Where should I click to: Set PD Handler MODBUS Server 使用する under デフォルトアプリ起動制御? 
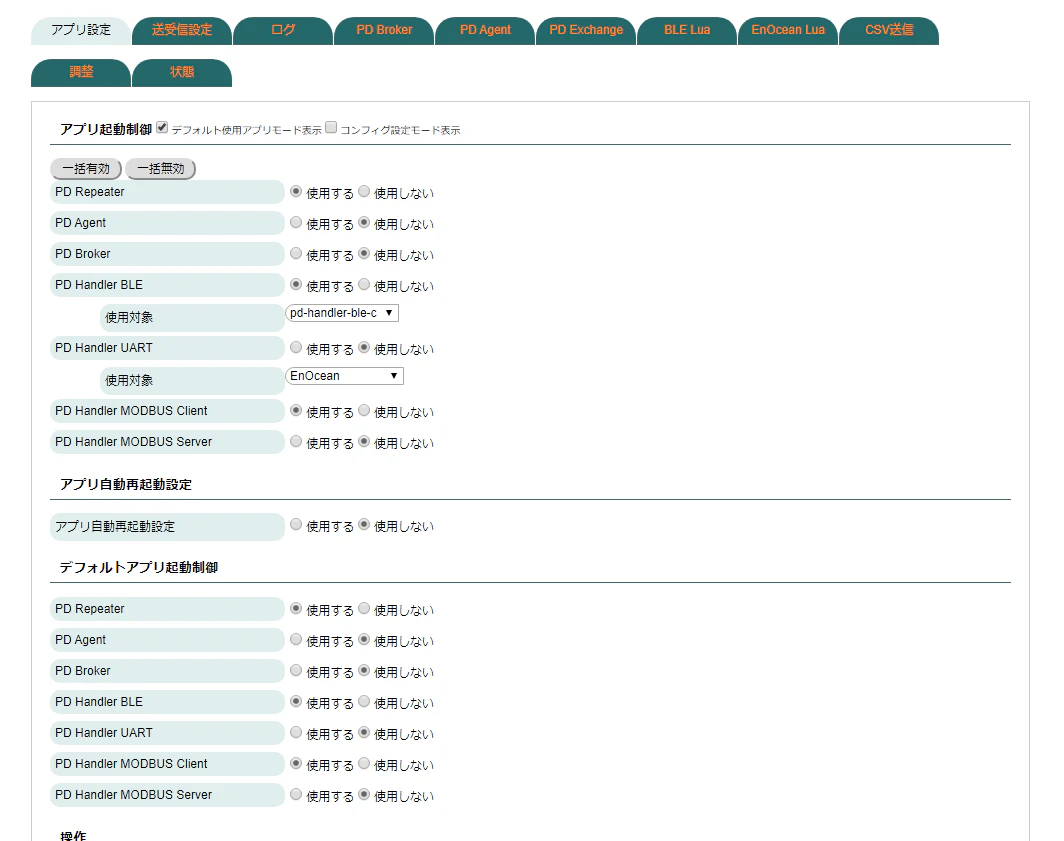(296, 794)
